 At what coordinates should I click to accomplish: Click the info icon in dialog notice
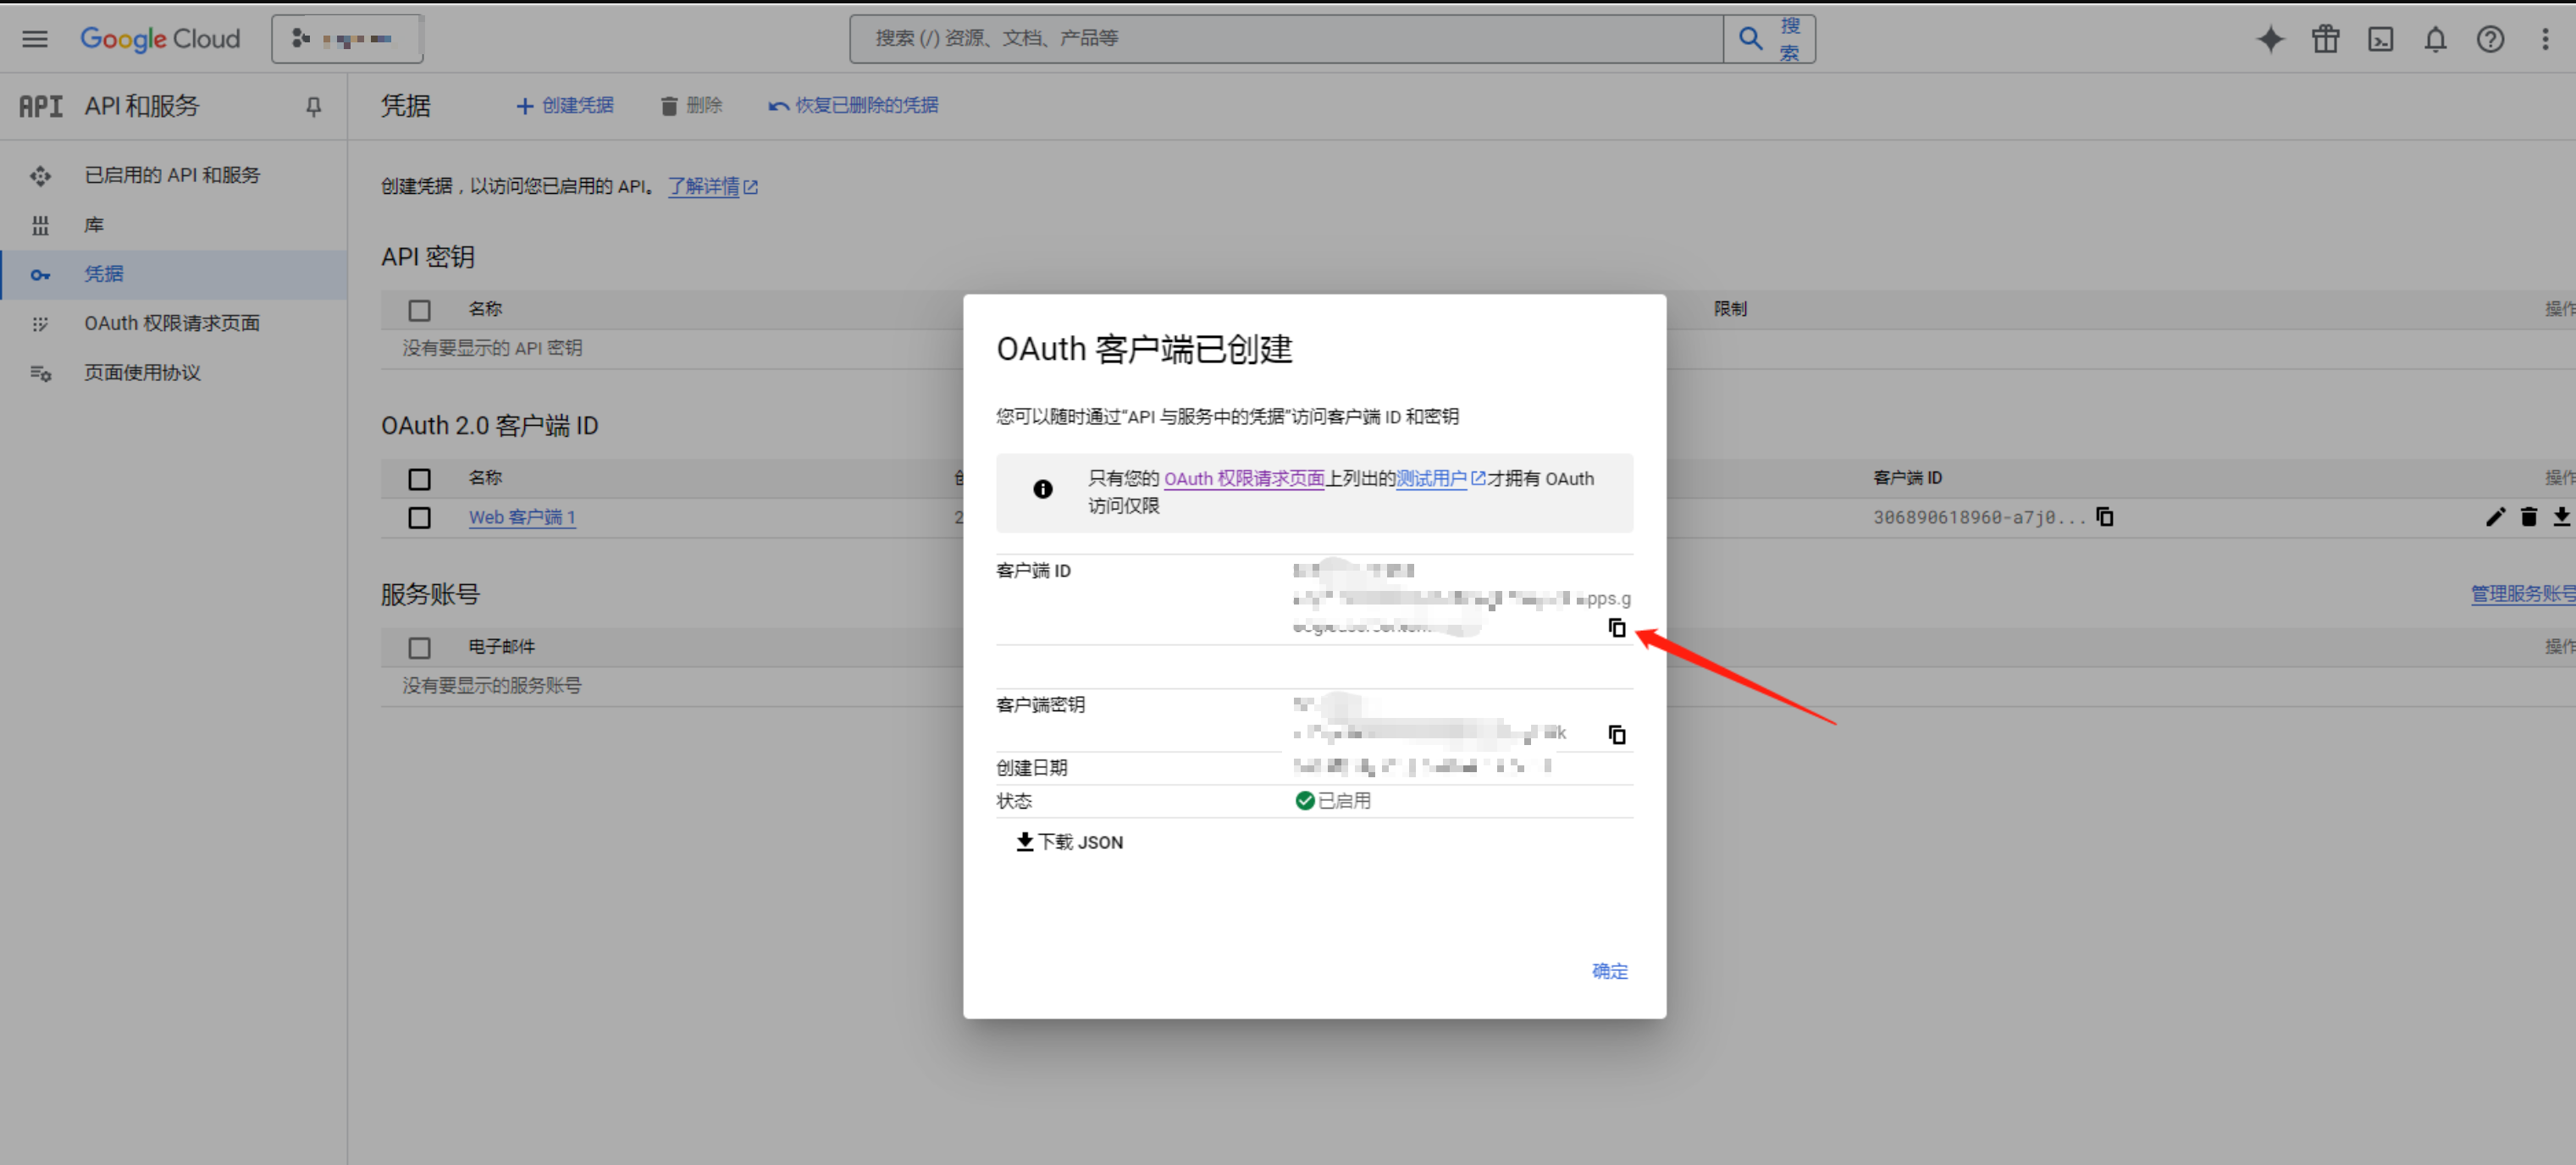coord(1043,489)
